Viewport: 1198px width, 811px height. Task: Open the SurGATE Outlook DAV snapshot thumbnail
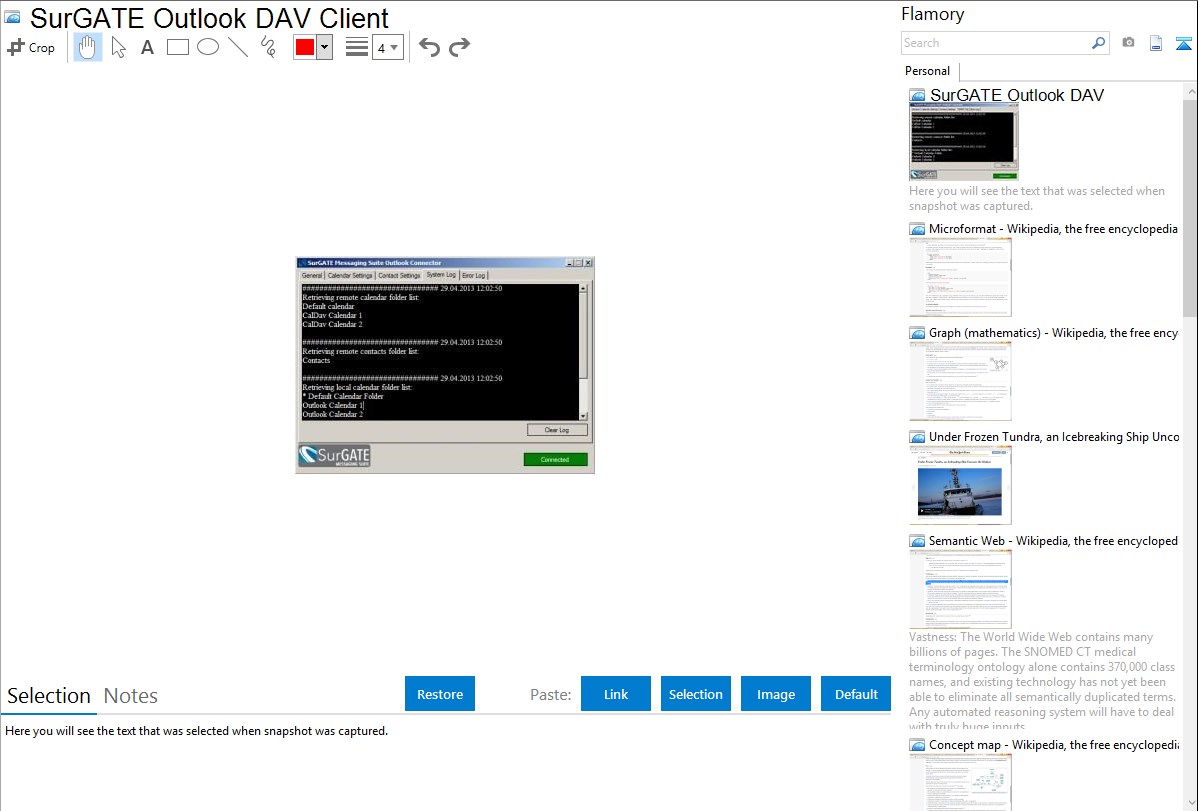pyautogui.click(x=963, y=142)
